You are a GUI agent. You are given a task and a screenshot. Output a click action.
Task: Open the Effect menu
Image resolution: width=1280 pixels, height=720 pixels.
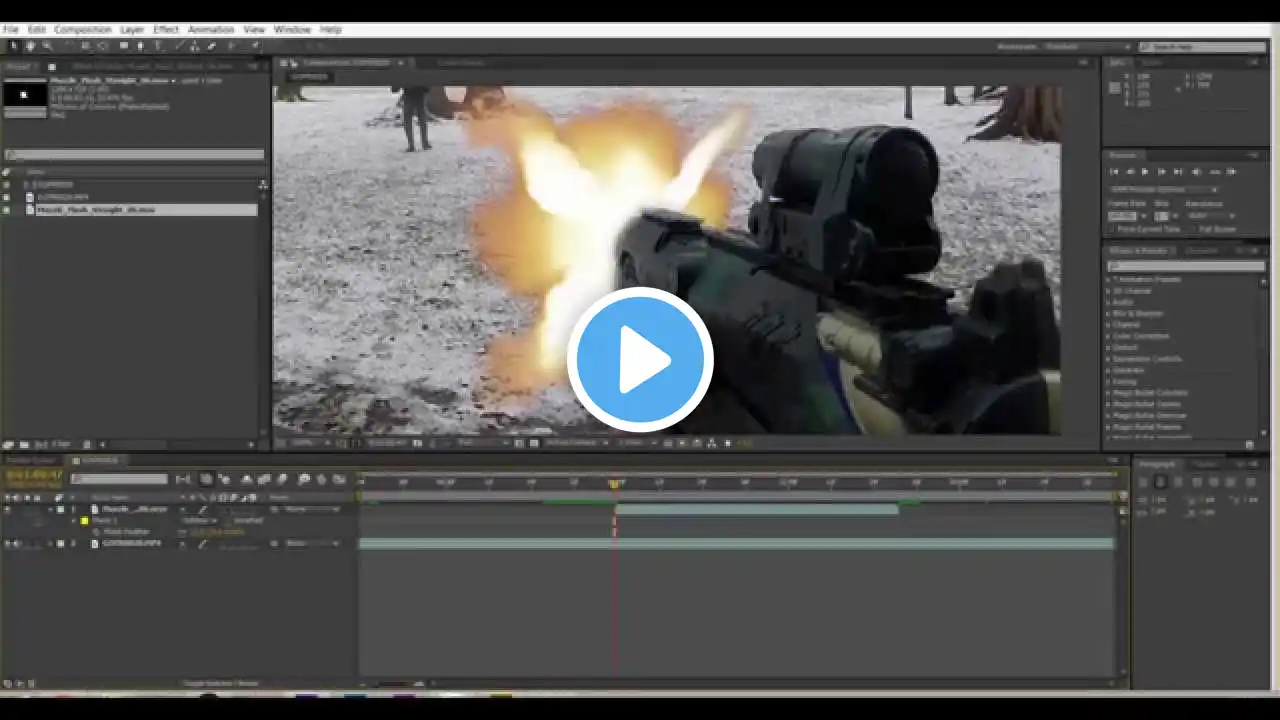tap(166, 30)
